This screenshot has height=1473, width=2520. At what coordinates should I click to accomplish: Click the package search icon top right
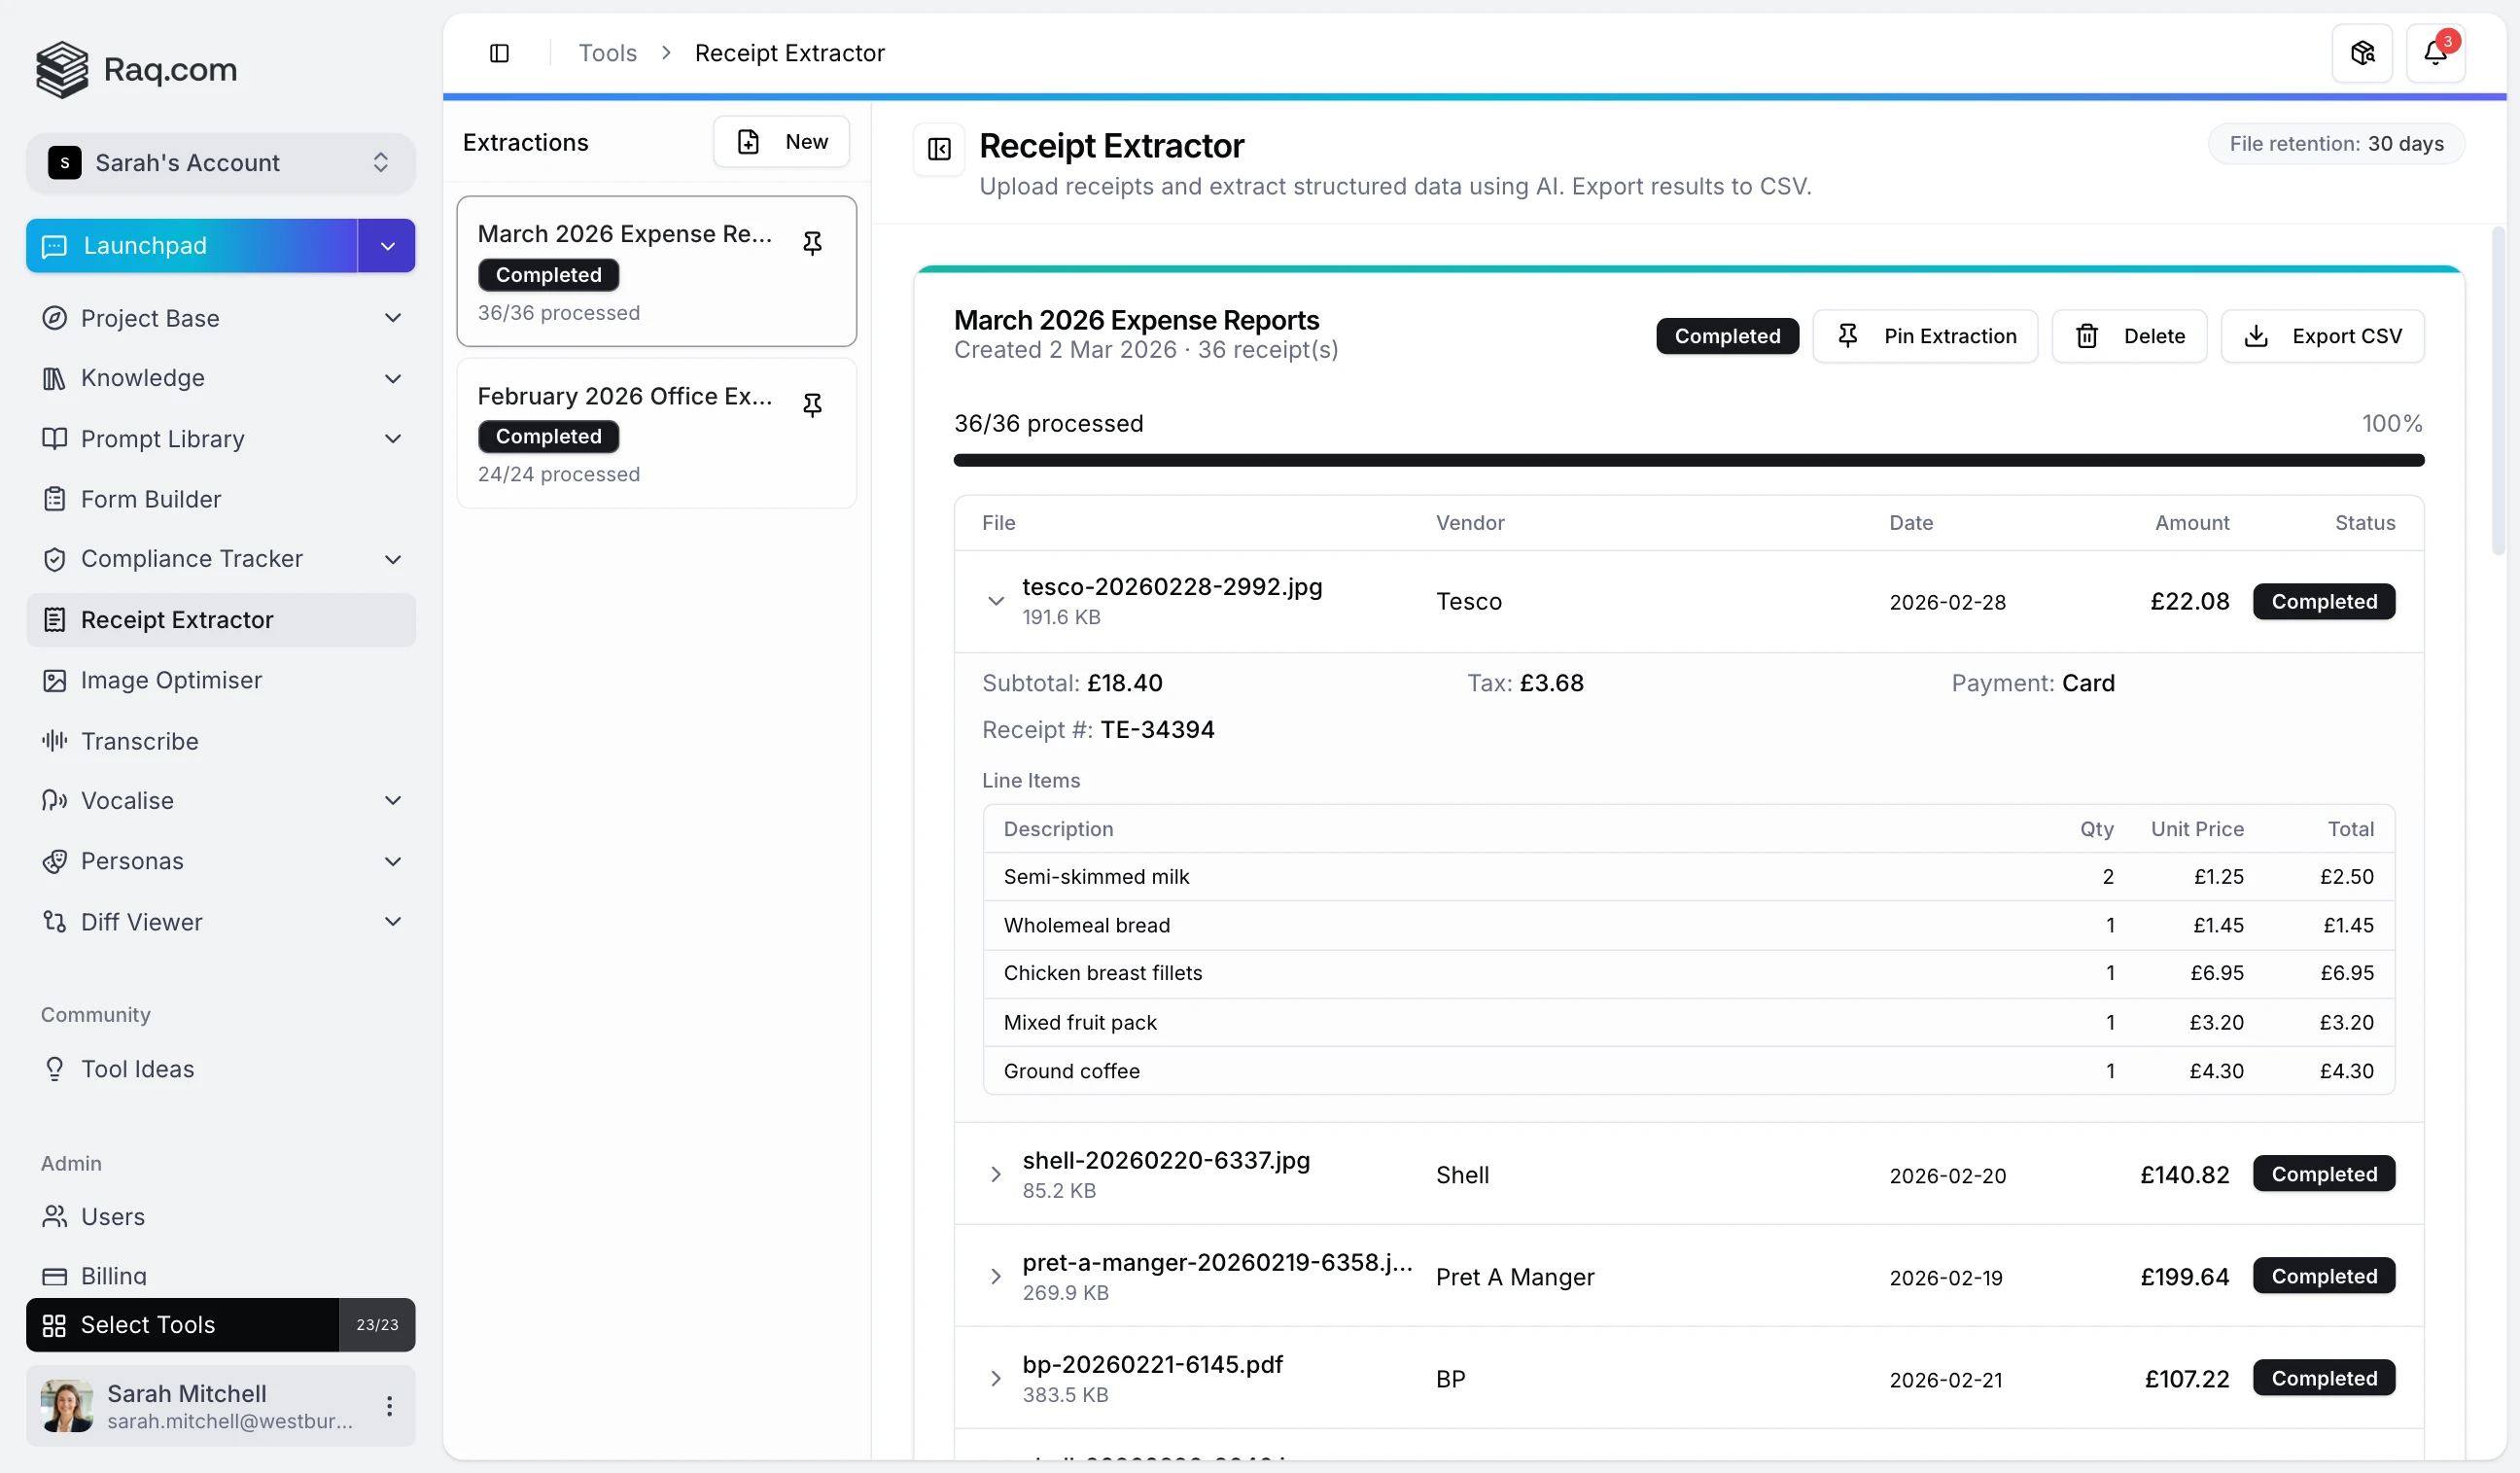click(2361, 53)
